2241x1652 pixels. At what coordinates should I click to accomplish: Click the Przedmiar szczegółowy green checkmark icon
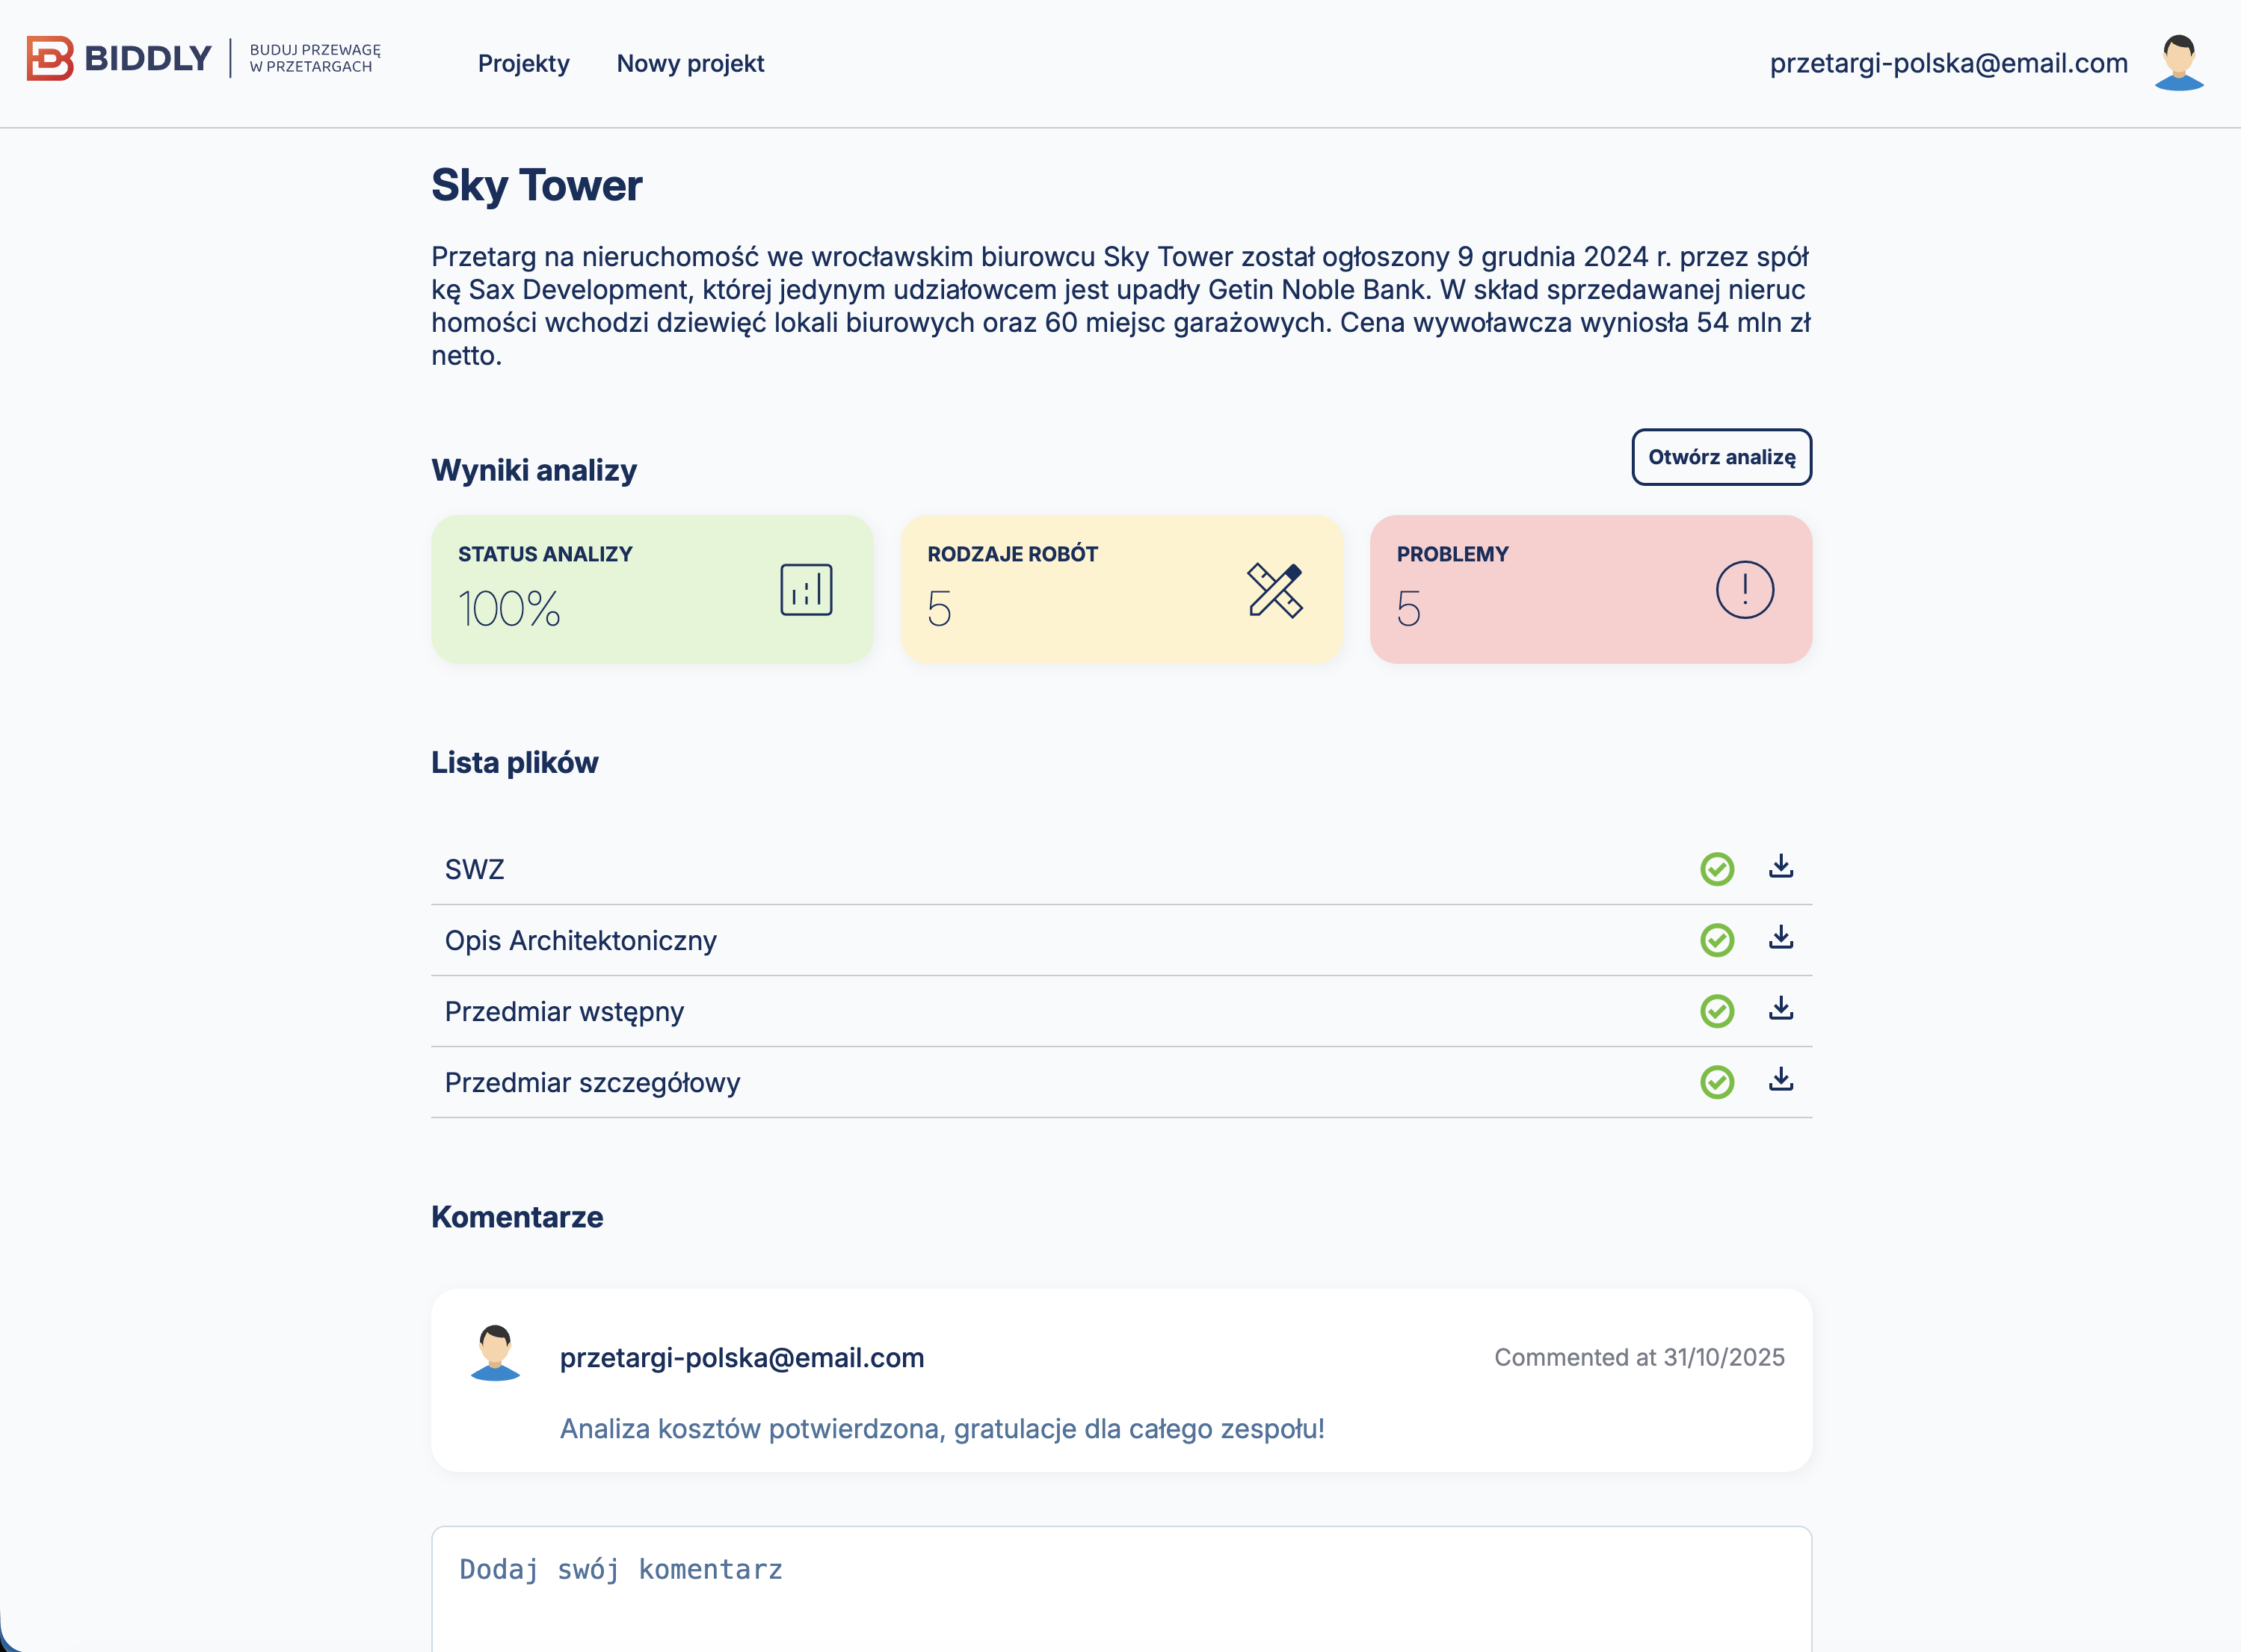point(1716,1082)
